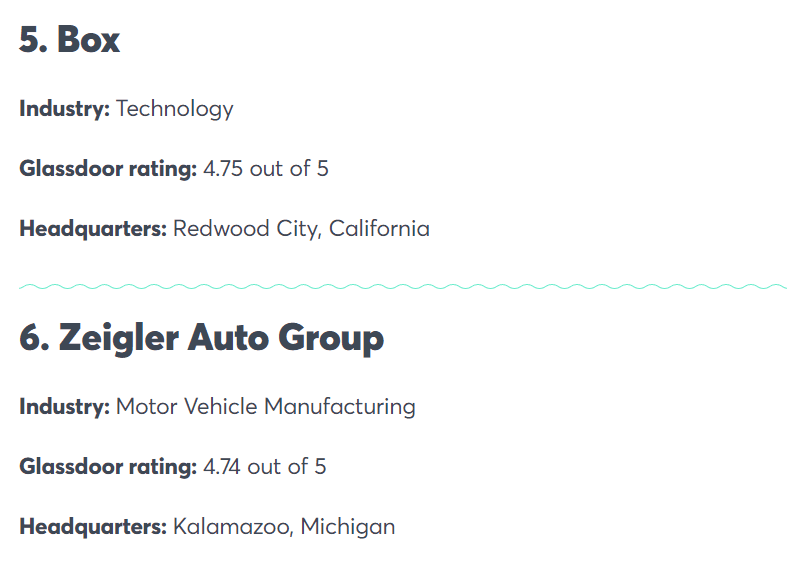Click the Headquarters label under Box
804x566 pixels.
[93, 229]
